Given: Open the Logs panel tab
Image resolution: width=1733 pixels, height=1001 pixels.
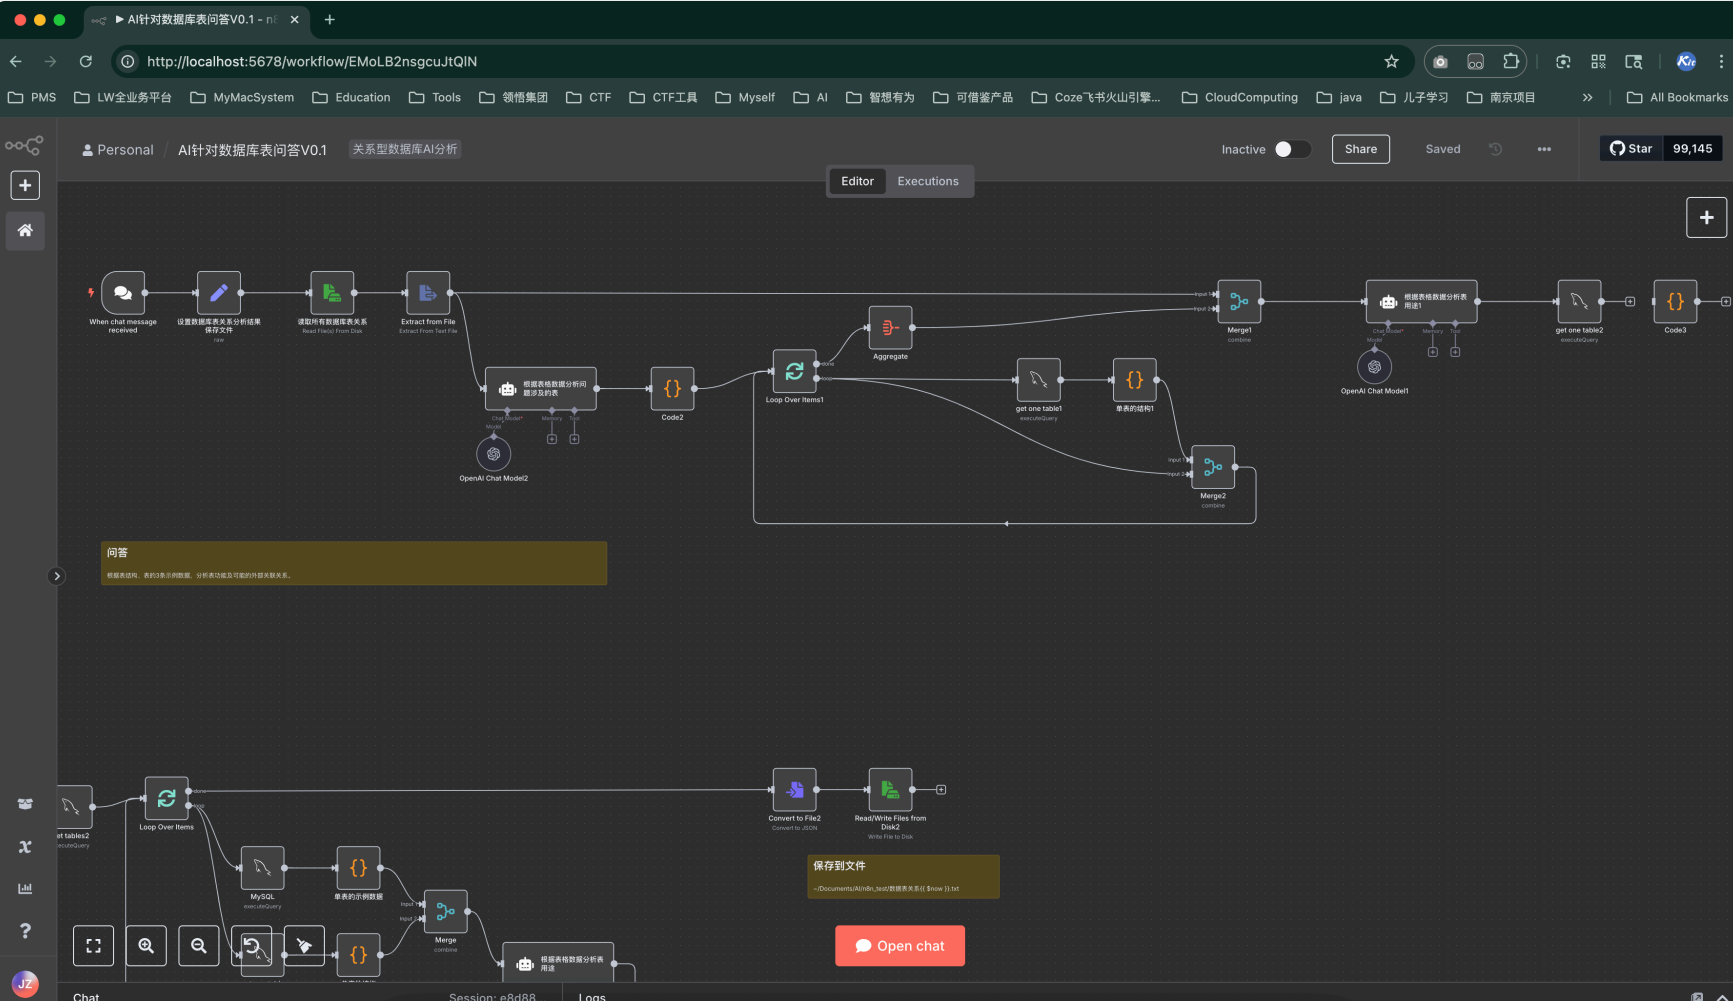Looking at the screenshot, I should [x=592, y=995].
